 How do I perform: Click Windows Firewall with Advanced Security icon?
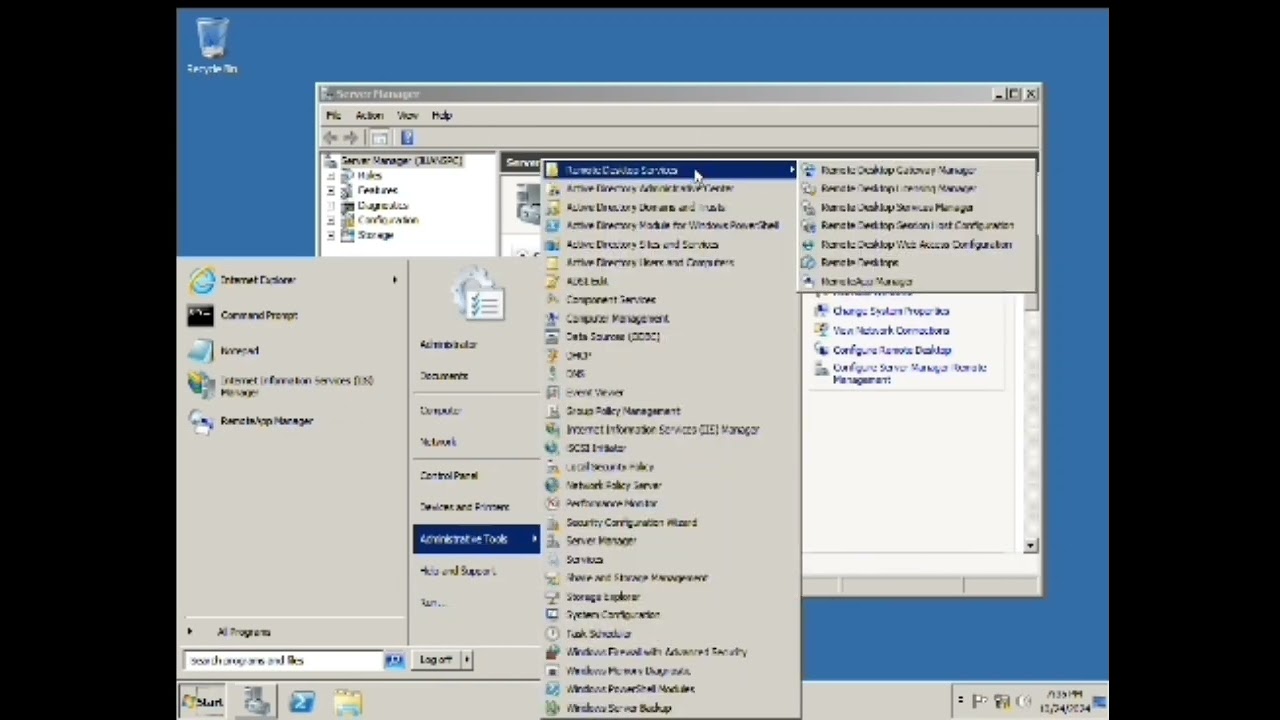coord(553,652)
